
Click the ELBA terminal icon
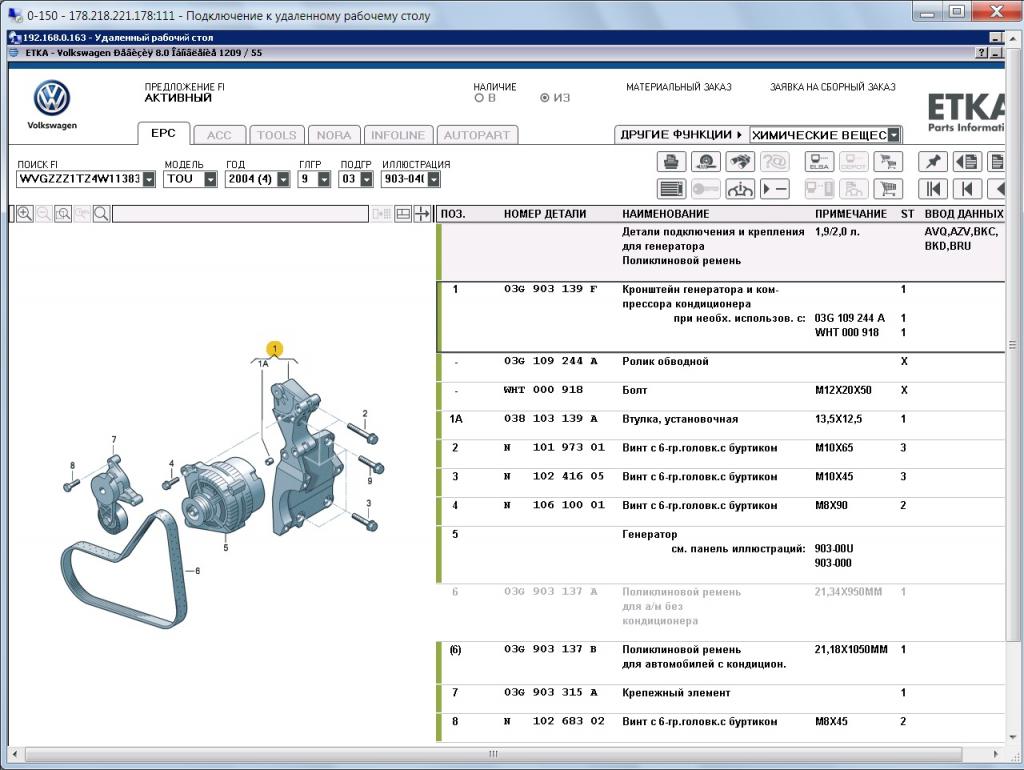point(819,161)
